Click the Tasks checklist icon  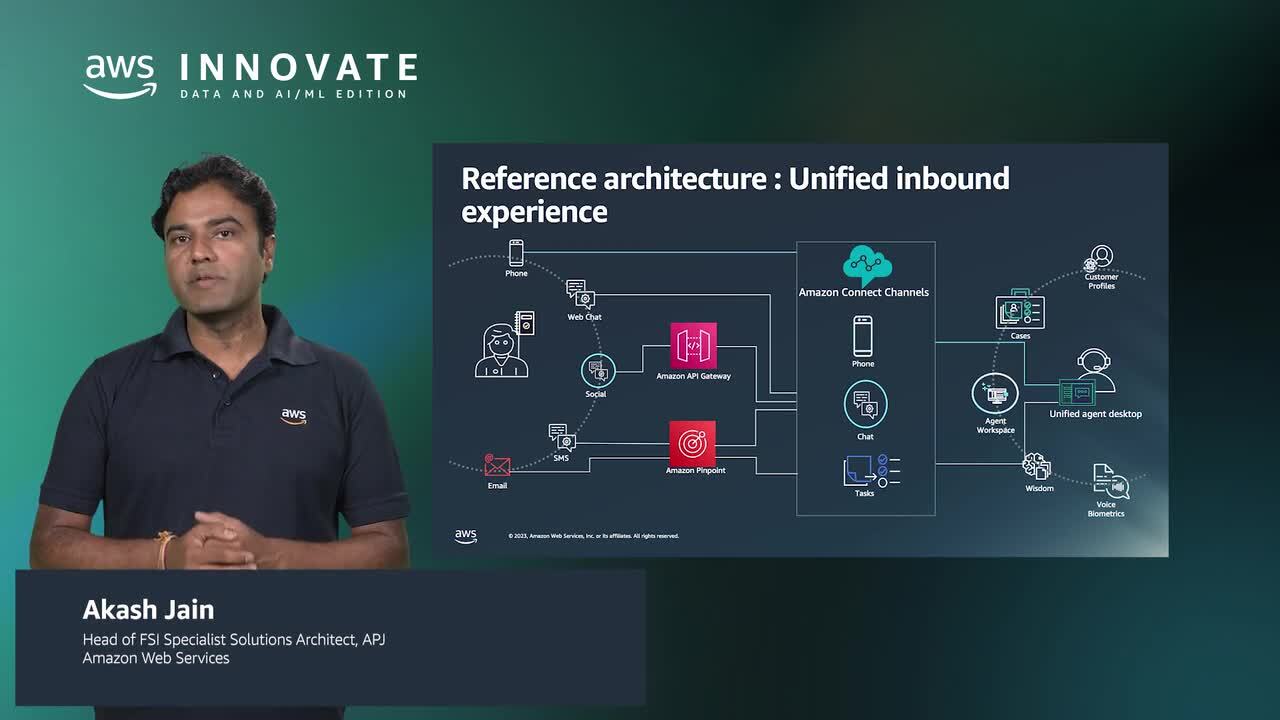pos(872,470)
